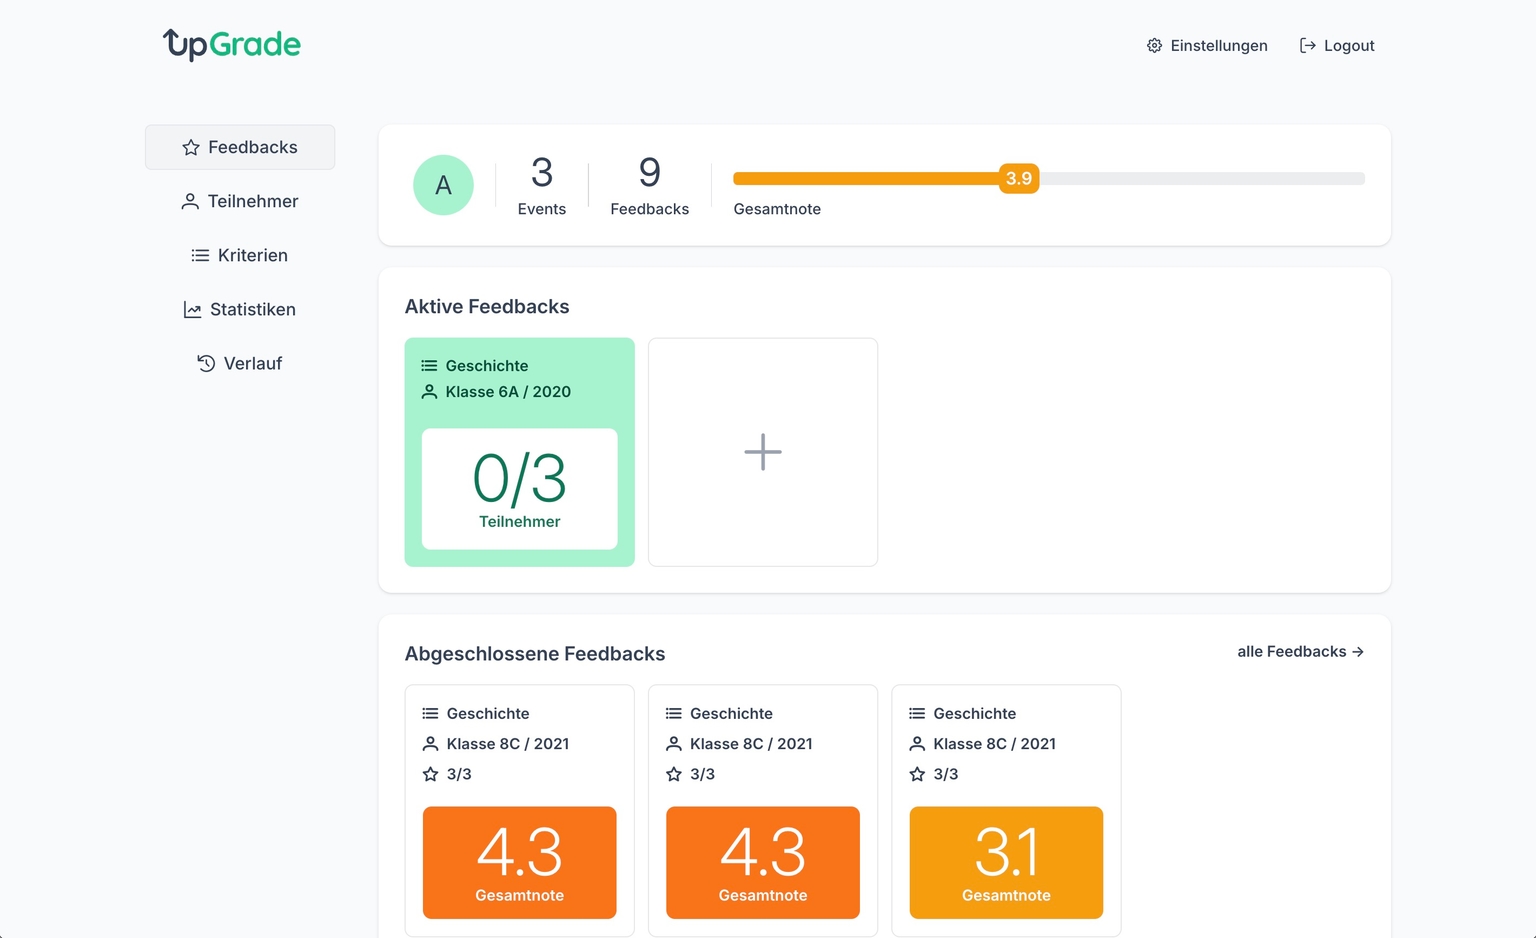The height and width of the screenshot is (938, 1536).
Task: Click Geschichte title in the green card
Action: tap(487, 365)
